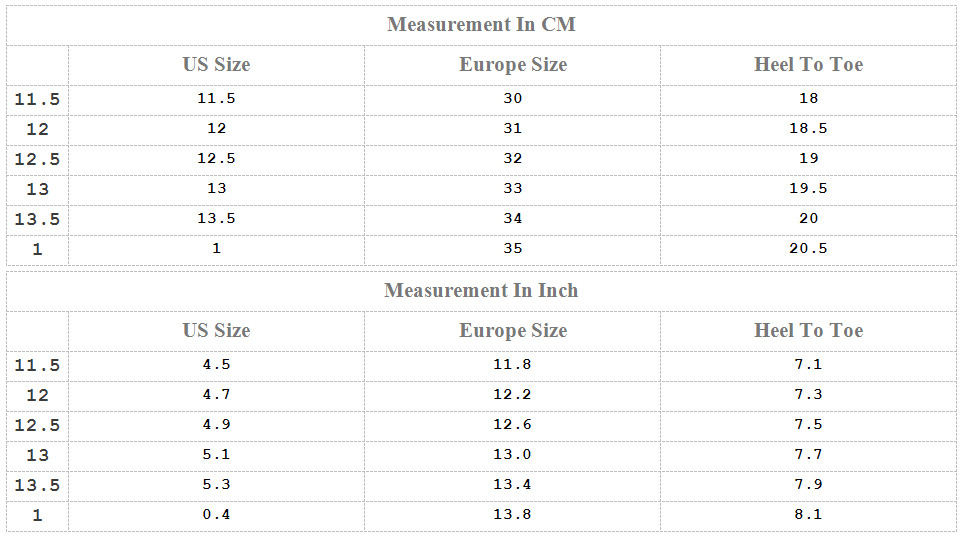Click the 18.5 heel to toe value
The image size is (962, 537).
pos(809,128)
